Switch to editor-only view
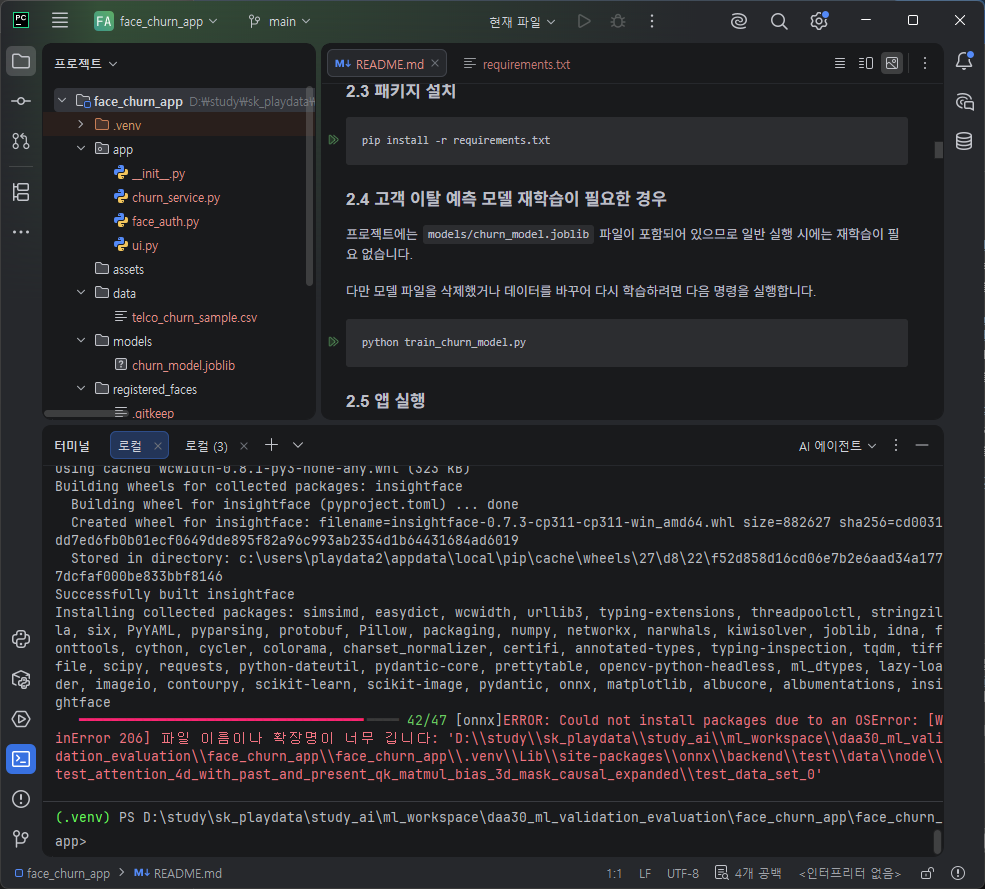 coord(839,63)
